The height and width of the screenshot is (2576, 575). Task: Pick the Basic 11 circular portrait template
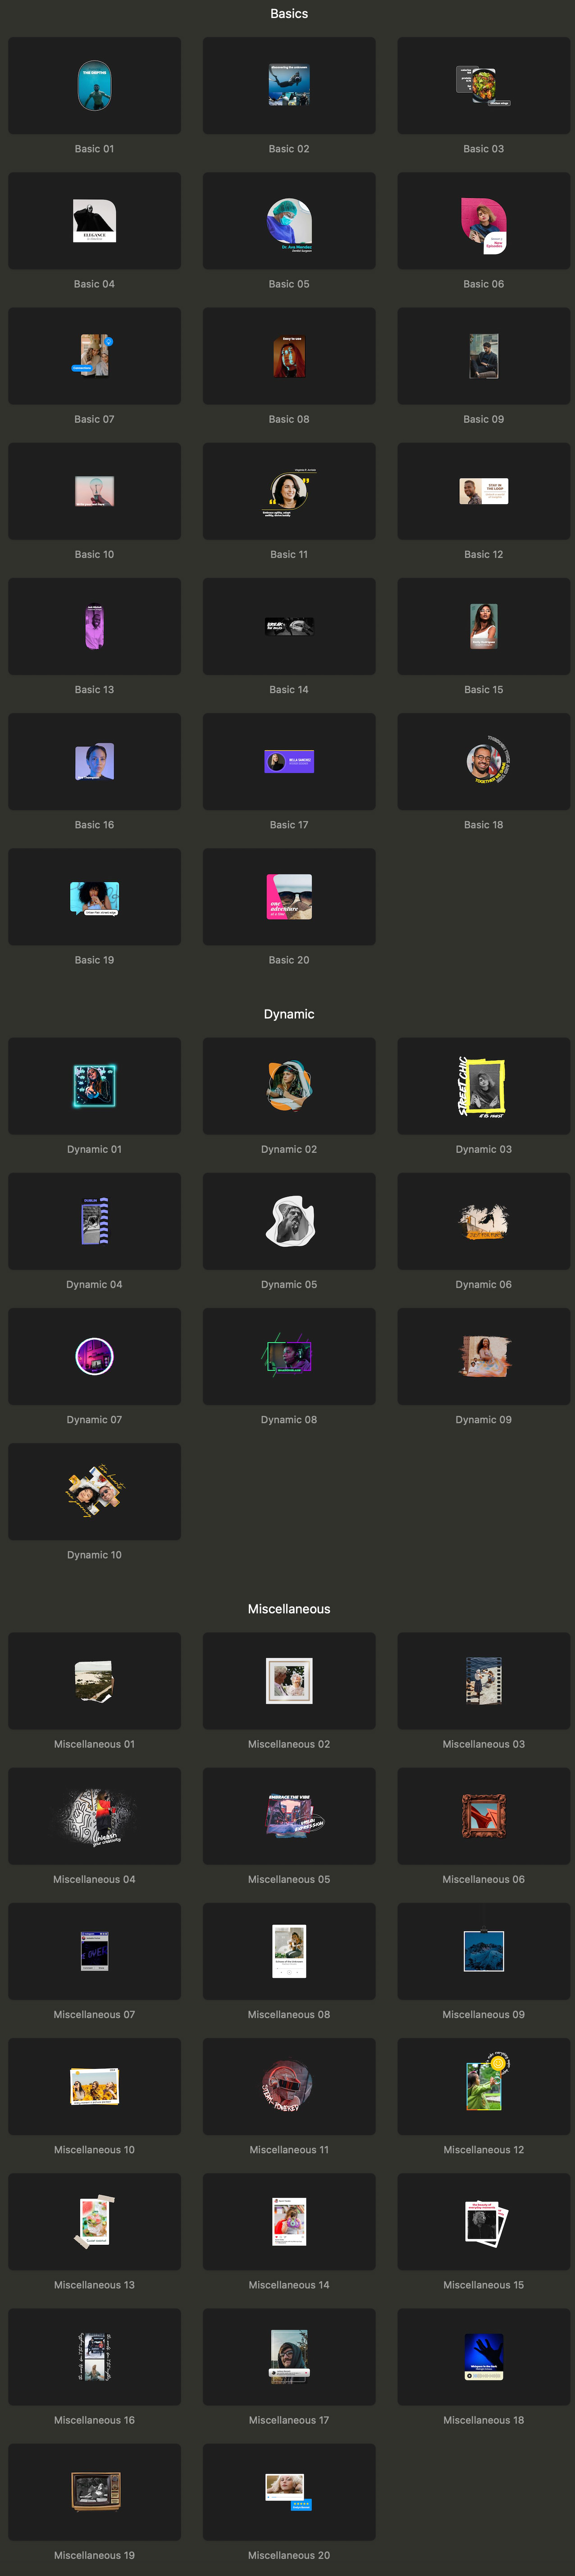[x=289, y=491]
